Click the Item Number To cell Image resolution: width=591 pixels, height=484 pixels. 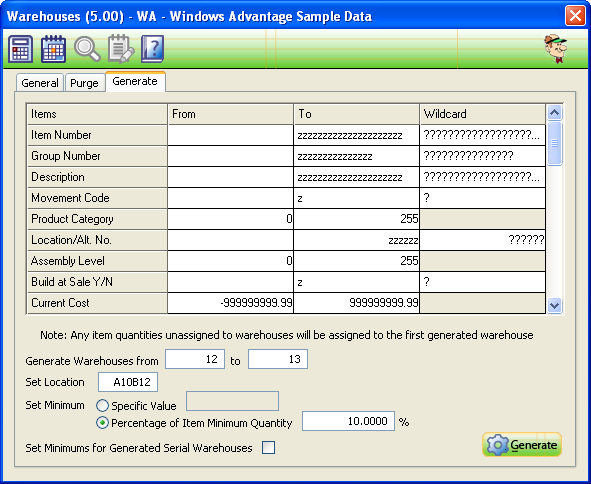357,135
